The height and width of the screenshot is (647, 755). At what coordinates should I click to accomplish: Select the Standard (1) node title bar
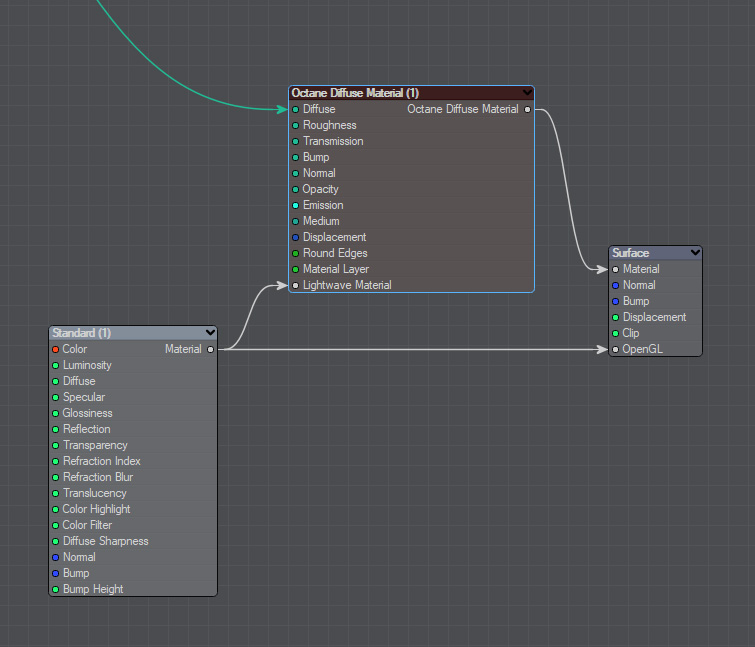133,333
